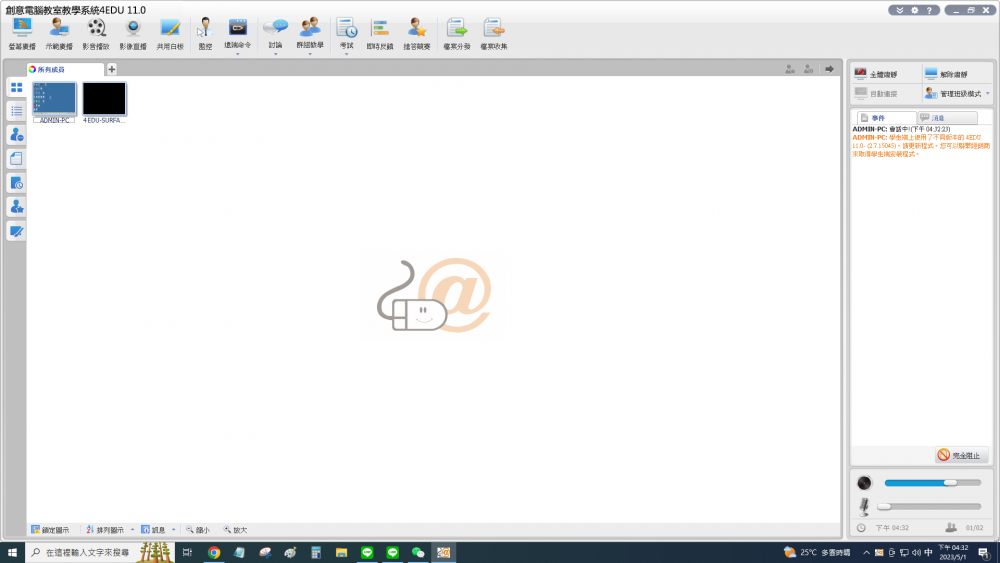Launch 共用白板 shared whiteboard
The height and width of the screenshot is (563, 1000).
[x=170, y=33]
